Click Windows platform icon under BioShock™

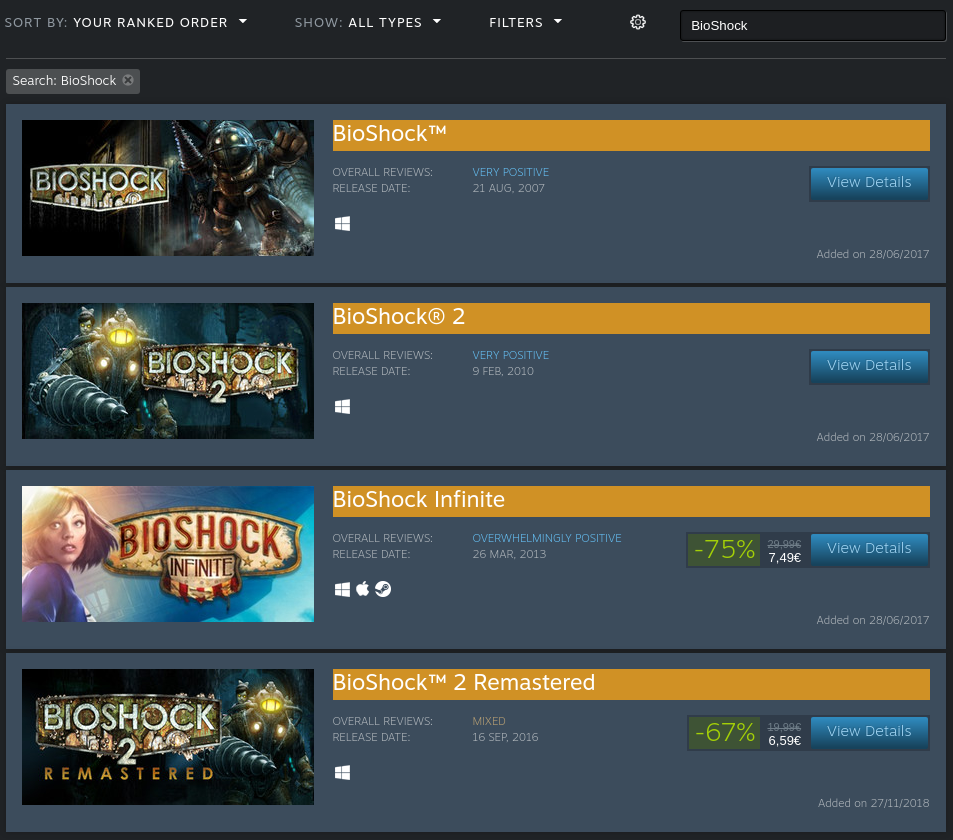click(x=342, y=224)
